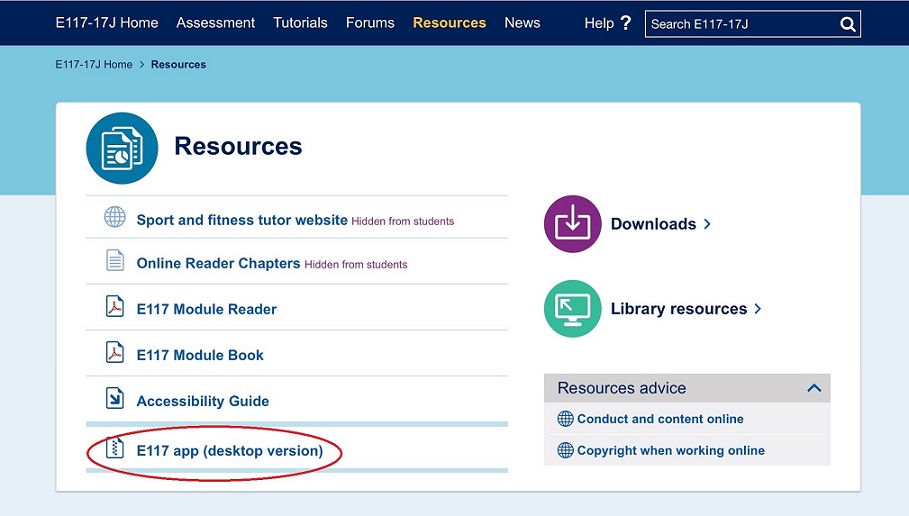Open the Library resources link

tap(679, 309)
